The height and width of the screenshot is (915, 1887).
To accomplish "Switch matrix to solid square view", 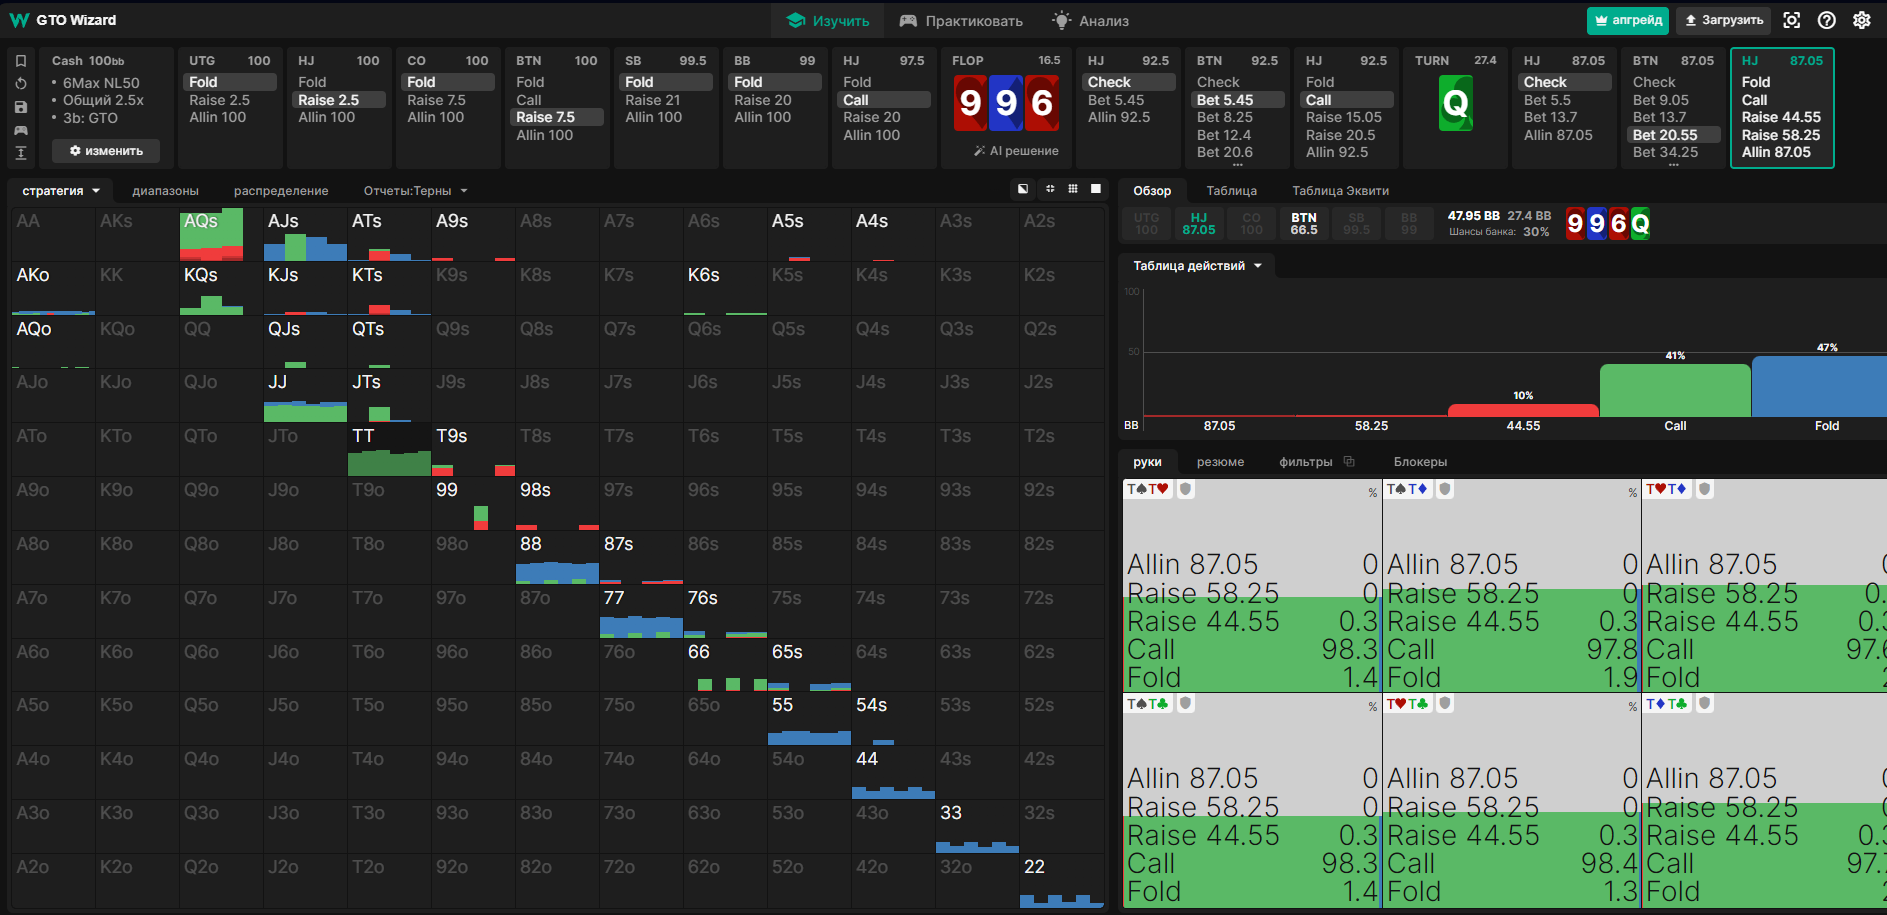I will tap(1096, 189).
